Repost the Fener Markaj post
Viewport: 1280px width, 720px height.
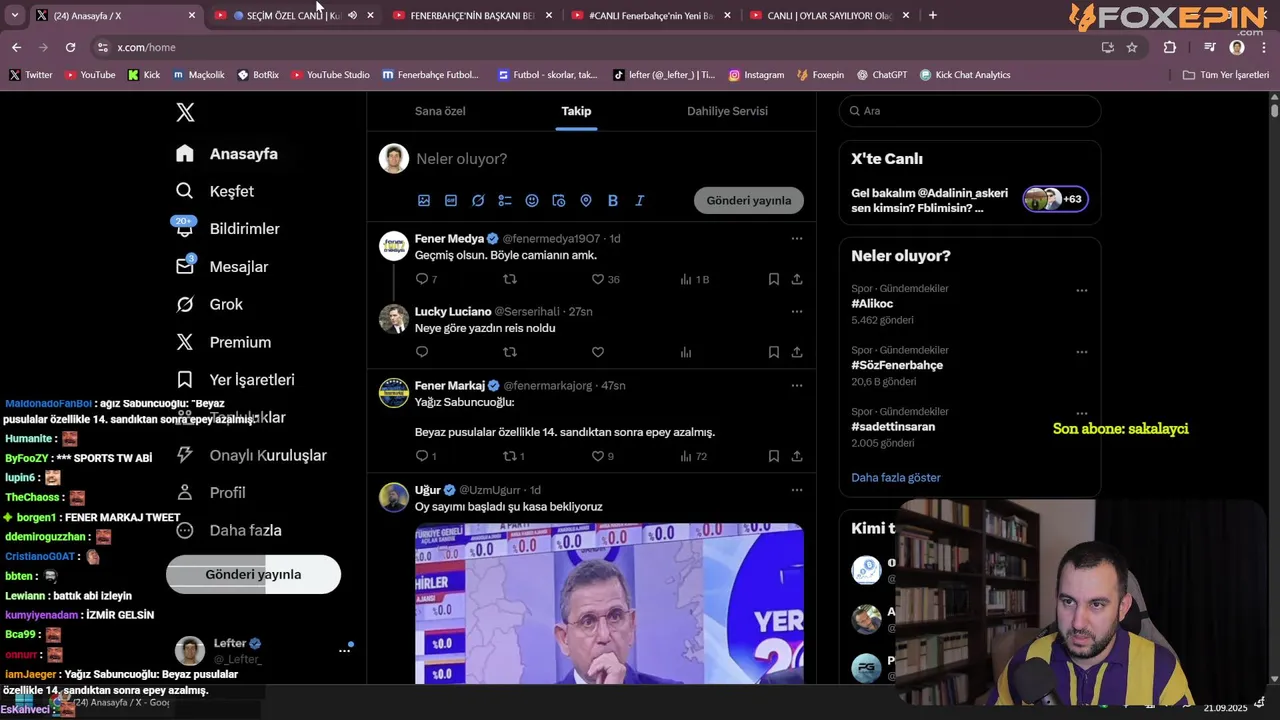point(510,456)
